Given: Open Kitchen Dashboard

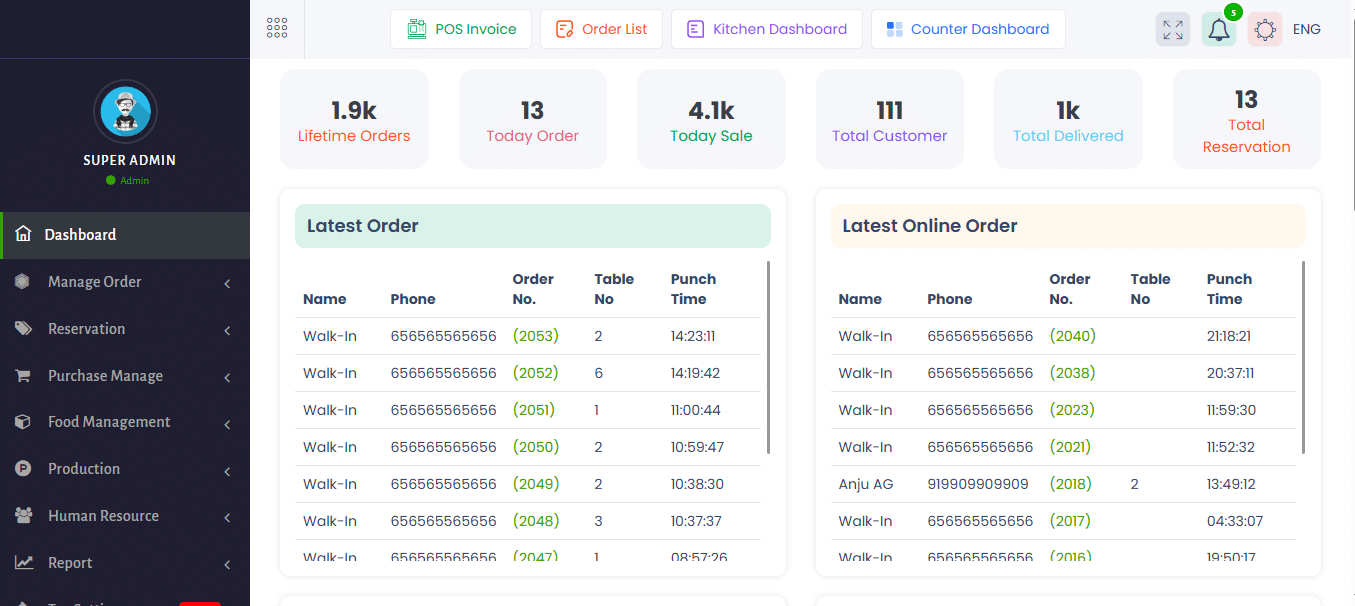Looking at the screenshot, I should [766, 29].
